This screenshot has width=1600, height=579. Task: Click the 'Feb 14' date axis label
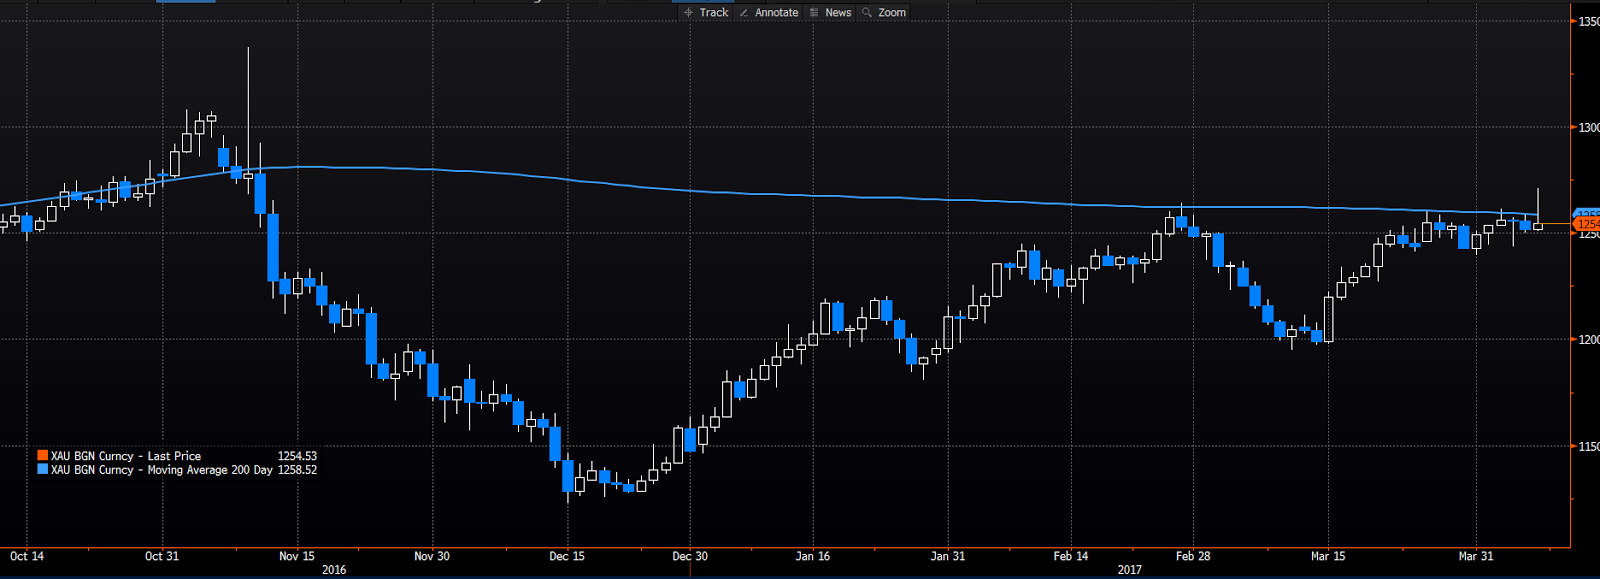point(1071,556)
